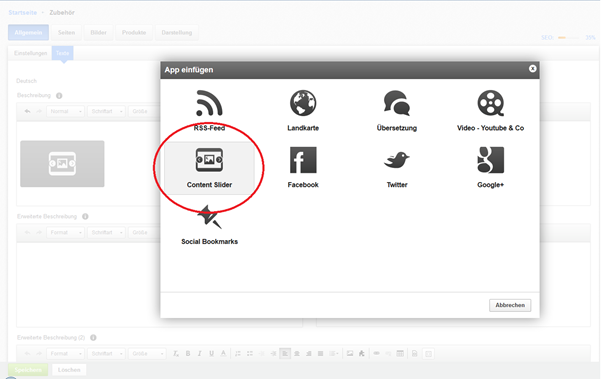Open the Bilder tab
Image resolution: width=604 pixels, height=379 pixels.
click(x=98, y=33)
